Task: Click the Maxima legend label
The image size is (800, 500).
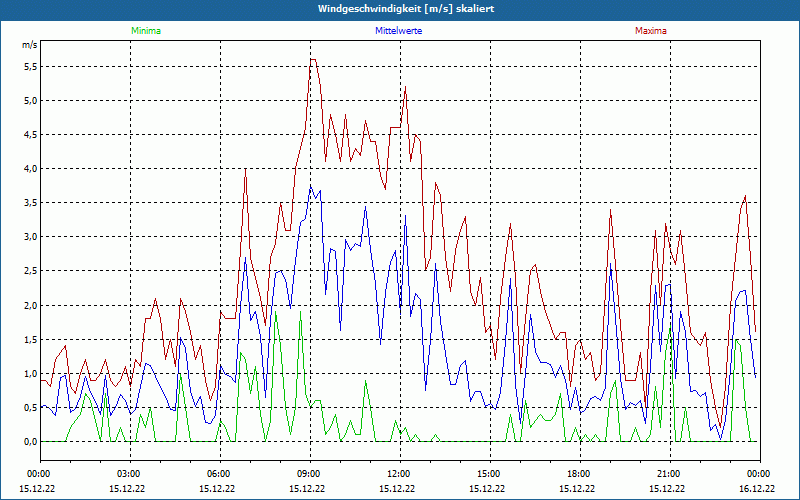Action: click(x=650, y=31)
